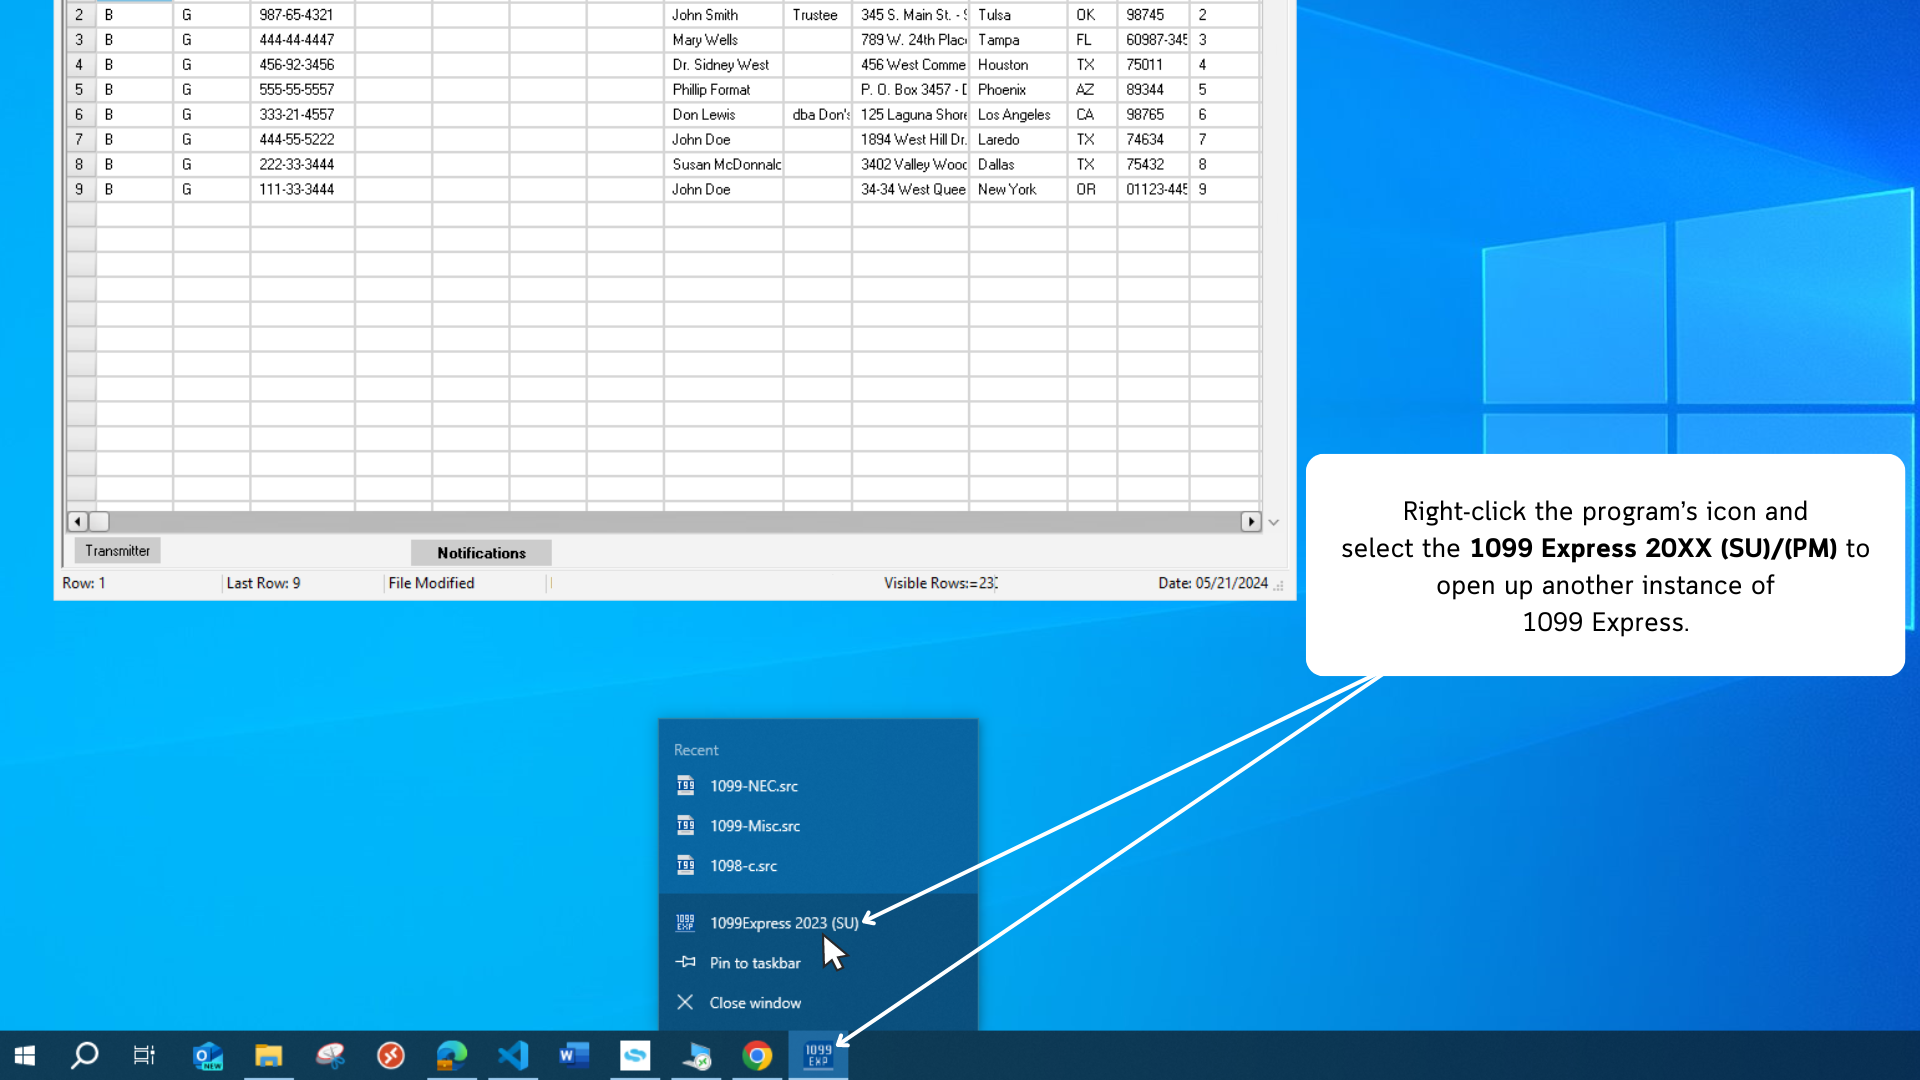Open Outlook from the taskbar
The height and width of the screenshot is (1080, 1920).
[x=208, y=1055]
